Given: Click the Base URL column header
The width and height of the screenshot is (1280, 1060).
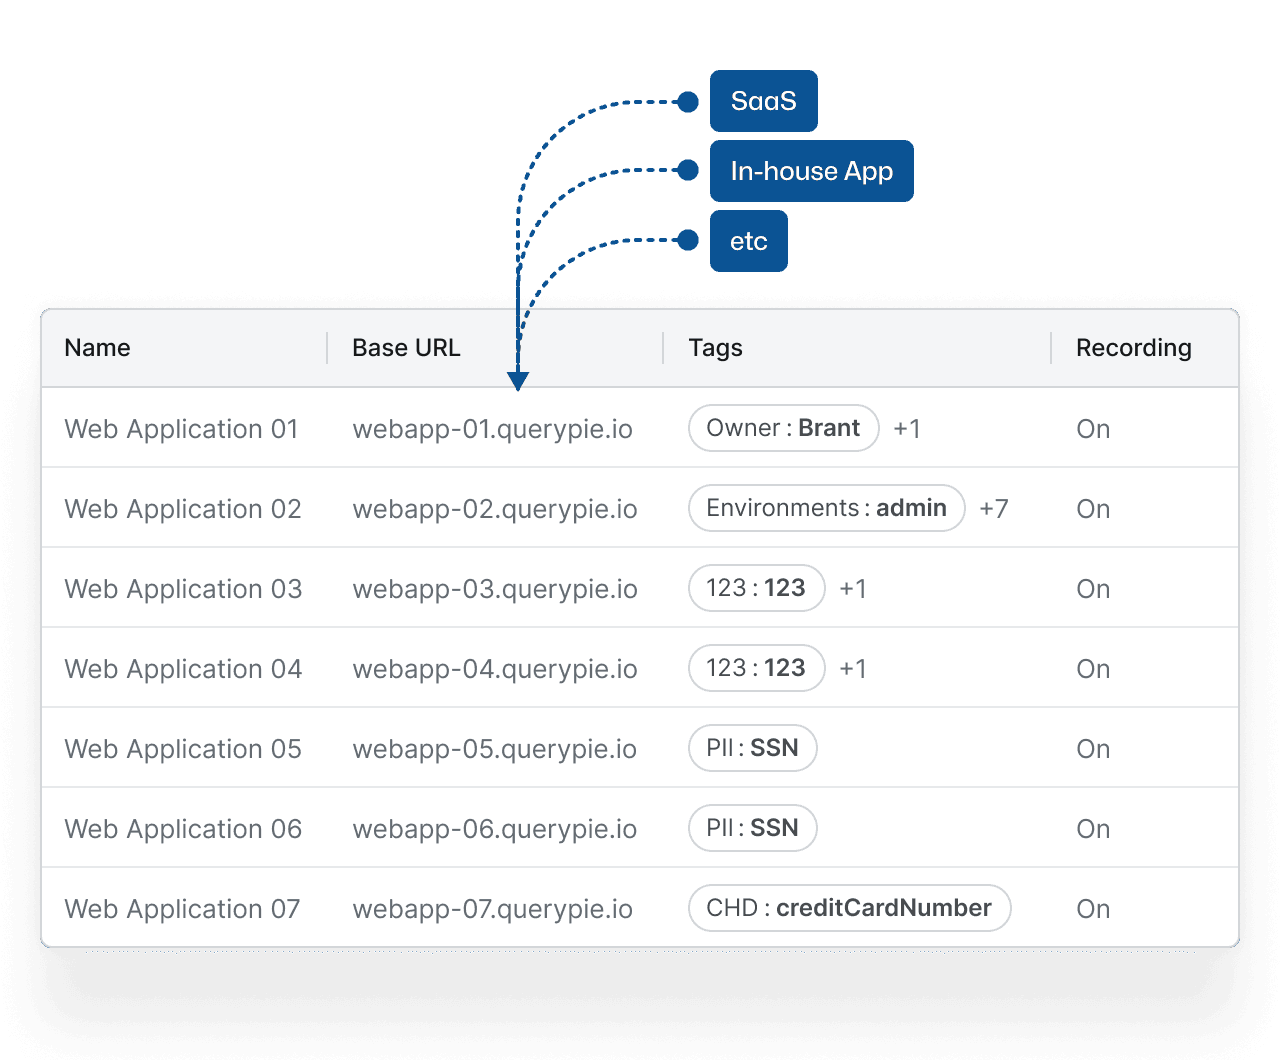Looking at the screenshot, I should pos(406,348).
